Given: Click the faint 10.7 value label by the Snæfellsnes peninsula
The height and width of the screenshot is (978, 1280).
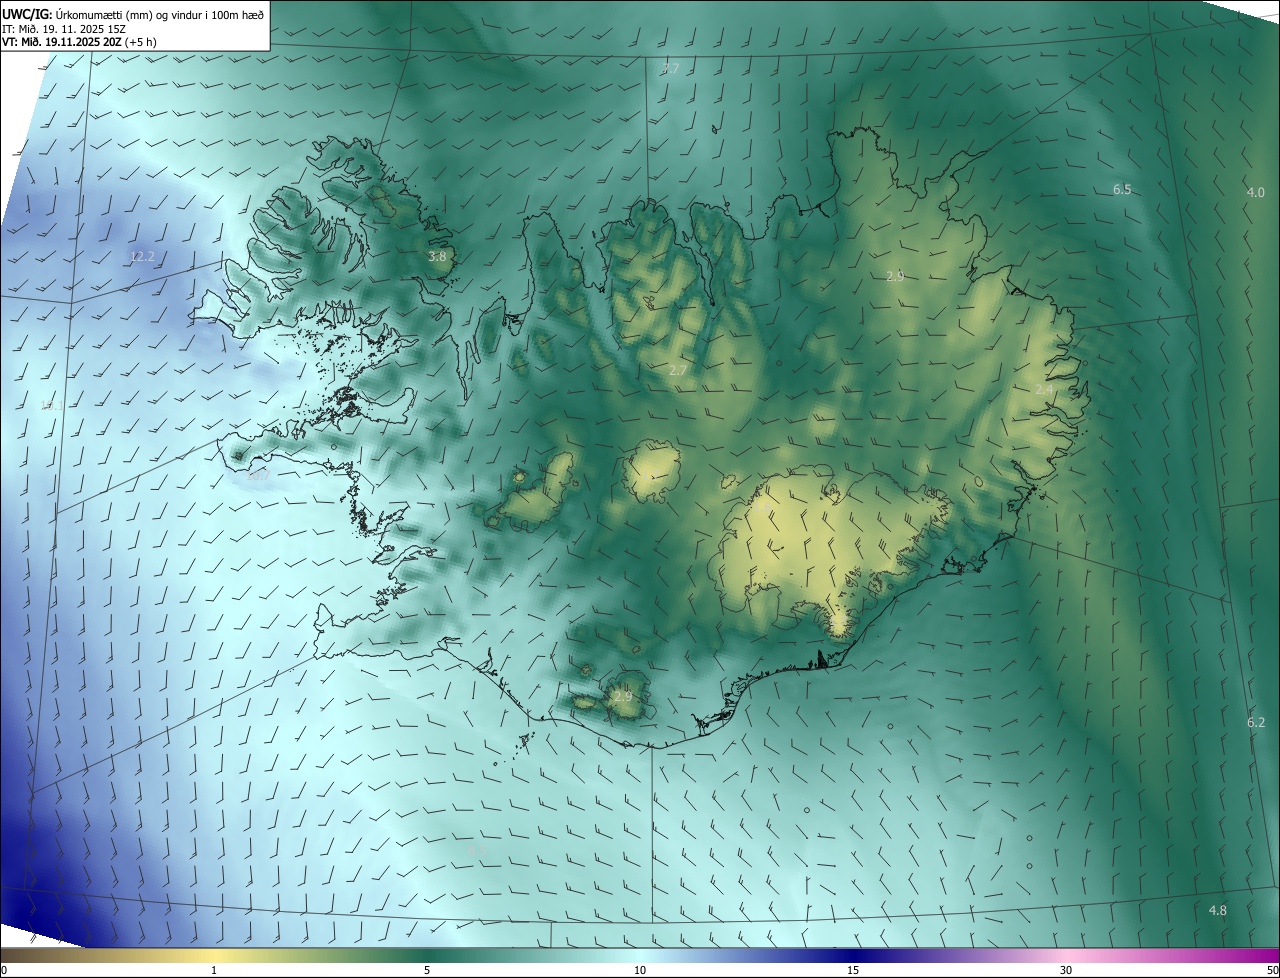Looking at the screenshot, I should (x=257, y=476).
